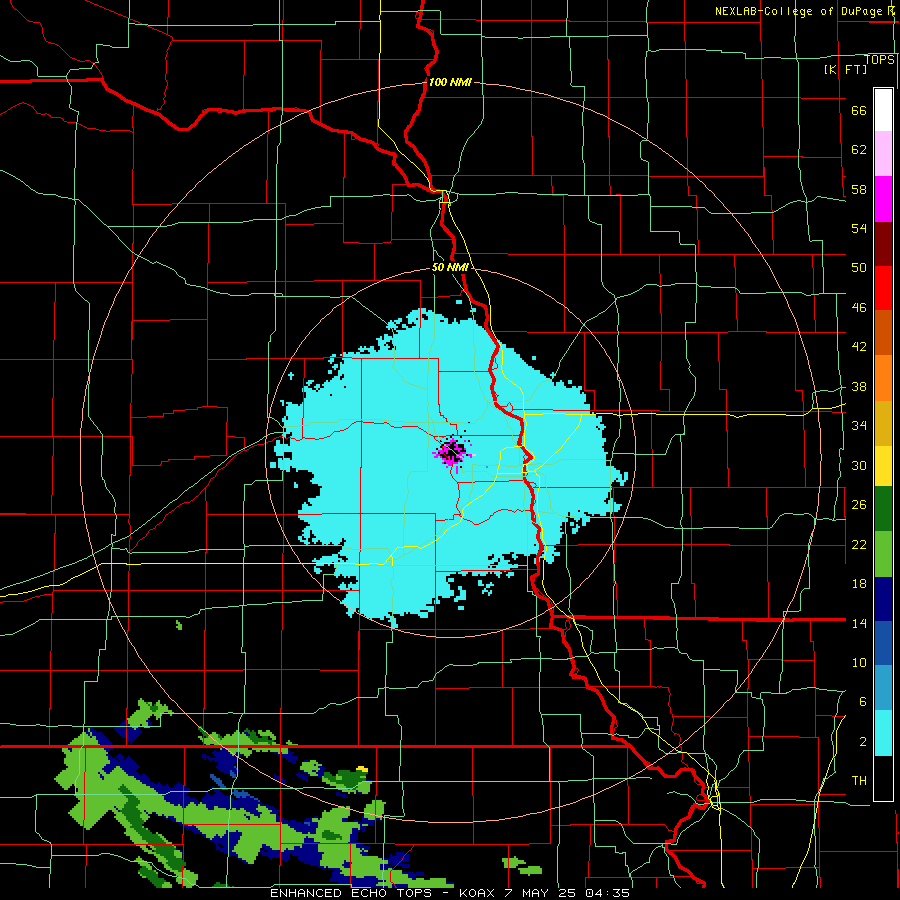
Task: Click the '[K FT]' units label
Action: (845, 69)
